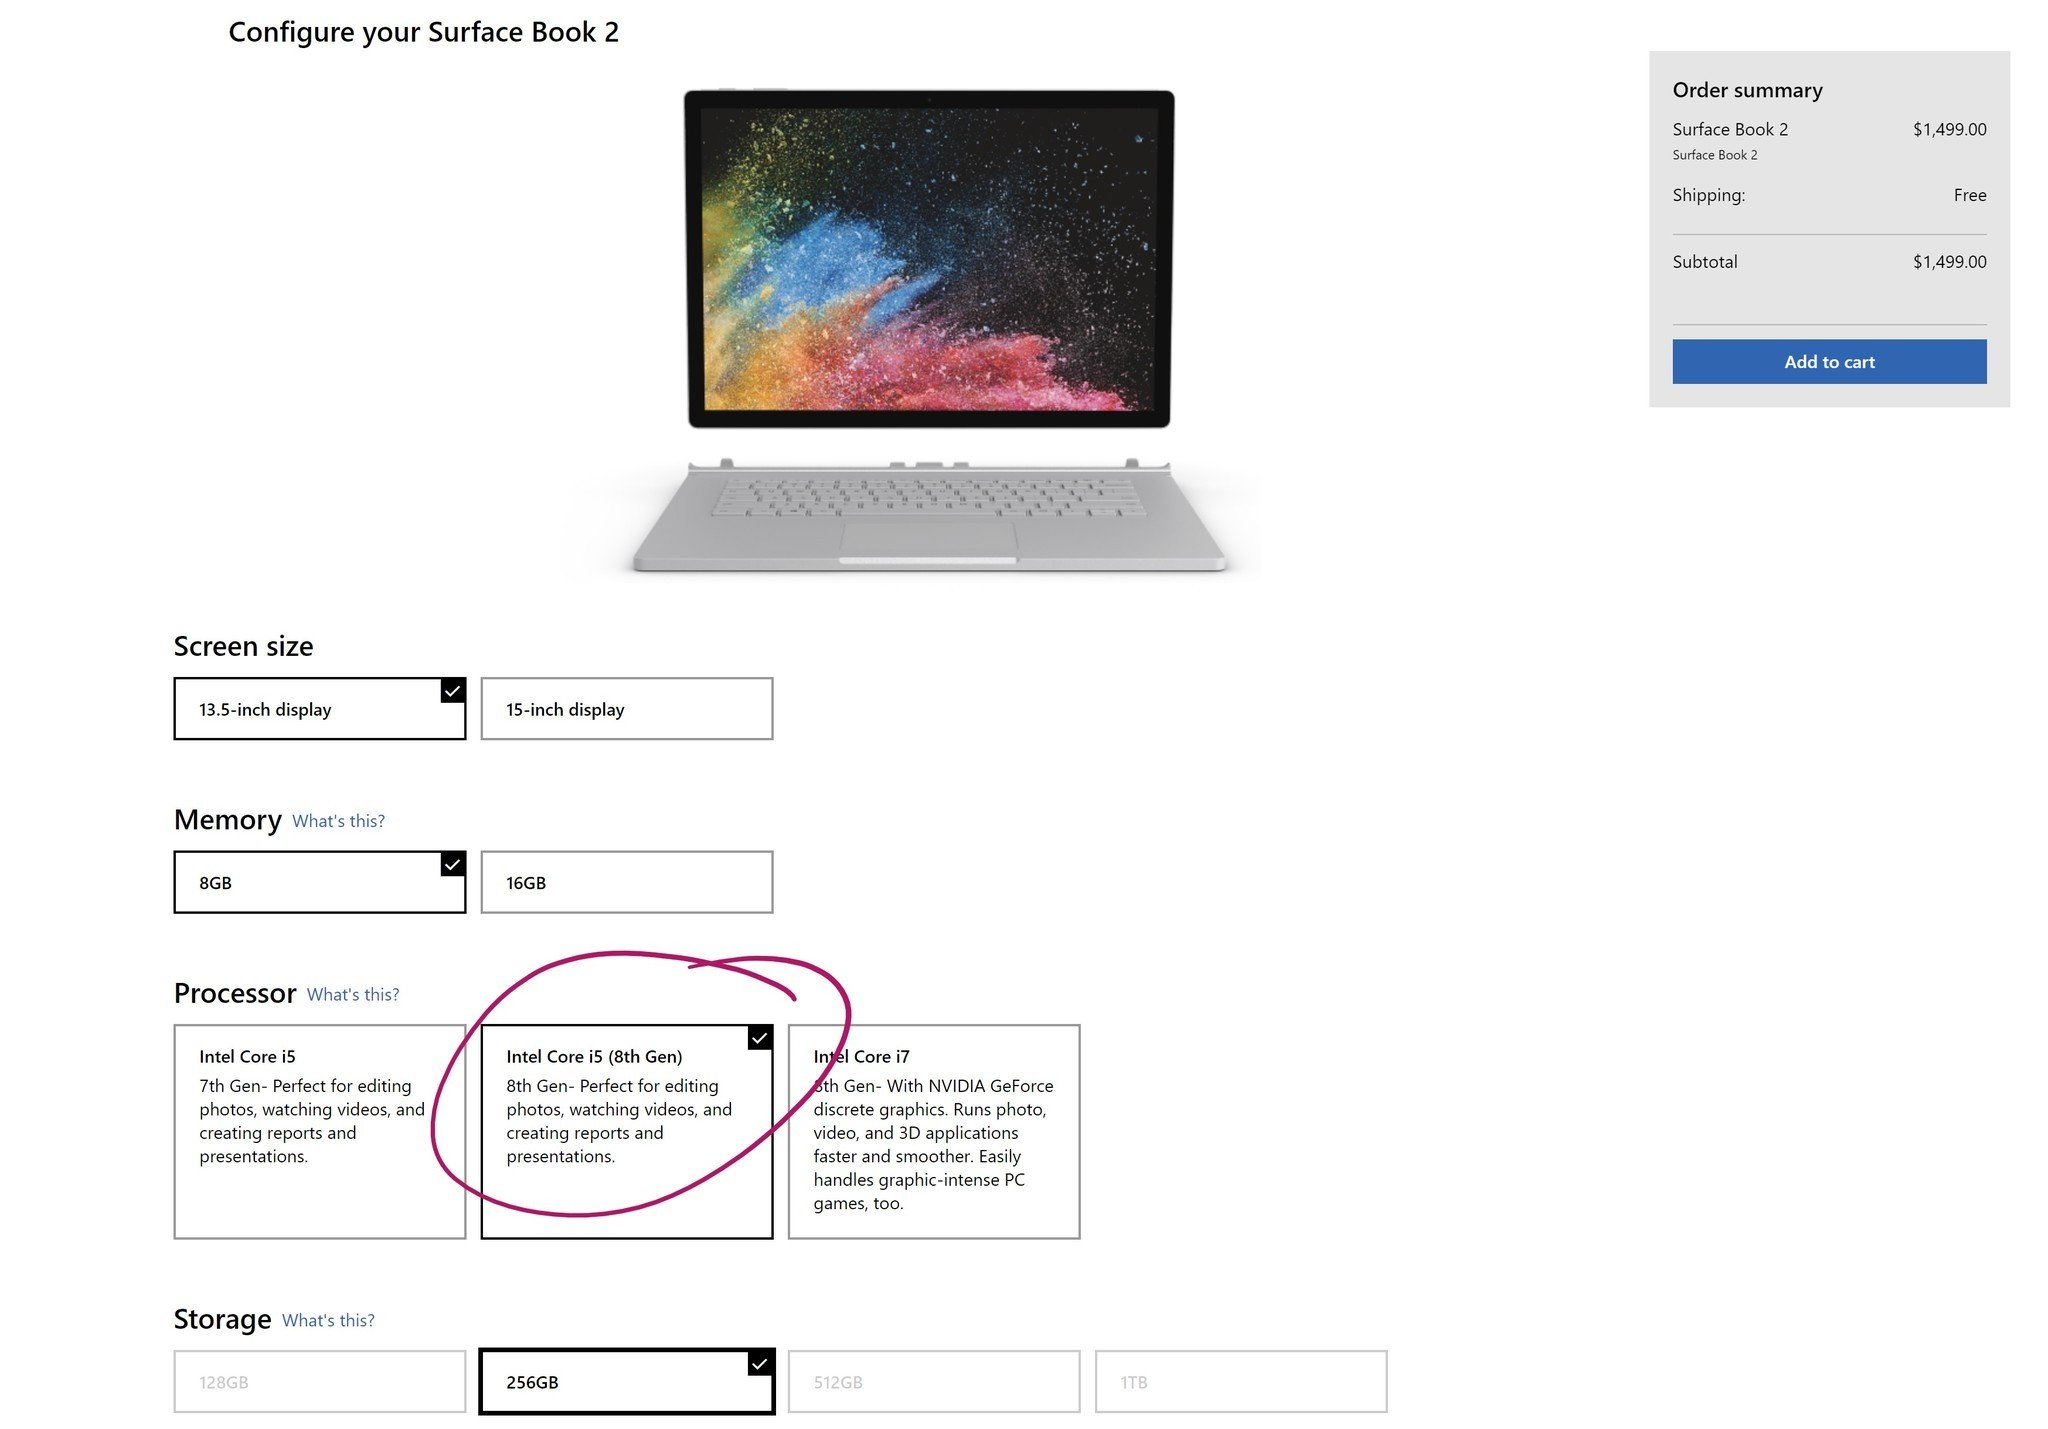
Task: Select Intel Core i7 processor
Action: pyautogui.click(x=935, y=1130)
